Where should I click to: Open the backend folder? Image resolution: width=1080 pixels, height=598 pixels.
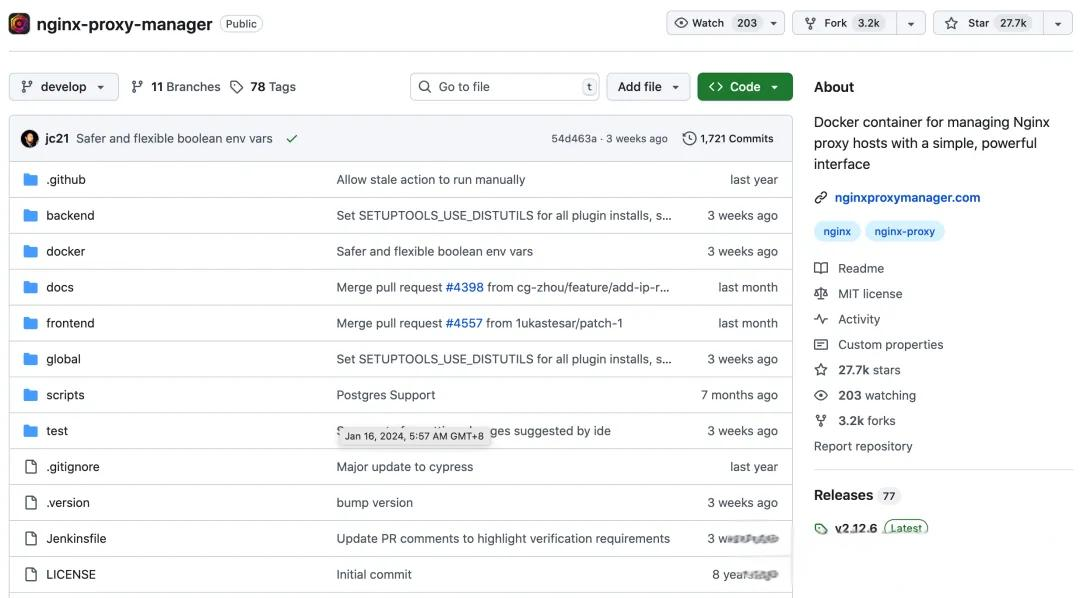pyautogui.click(x=70, y=215)
